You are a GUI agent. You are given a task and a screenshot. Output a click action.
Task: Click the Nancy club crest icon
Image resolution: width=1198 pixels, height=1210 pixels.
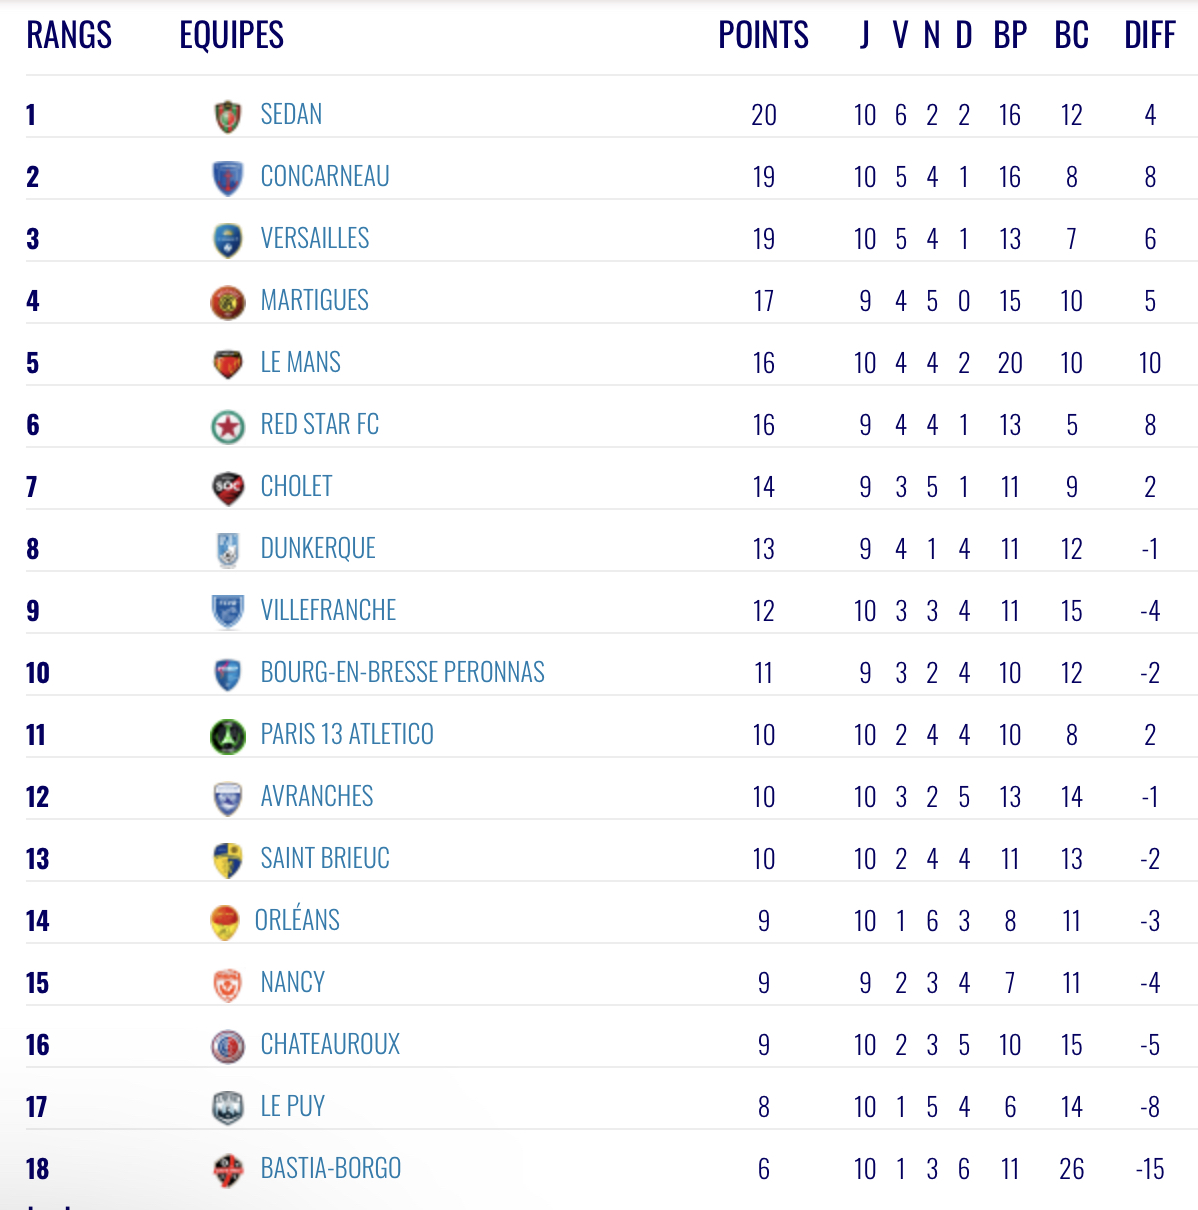pos(228,984)
